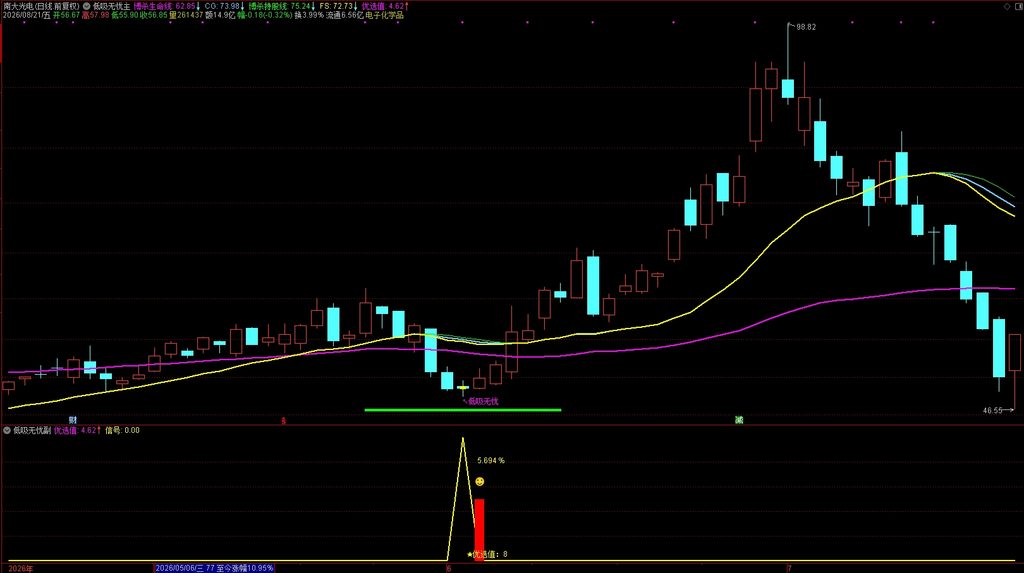Click the red signal bar in the sub-chart
This screenshot has height=573, width=1024.
pos(479,530)
